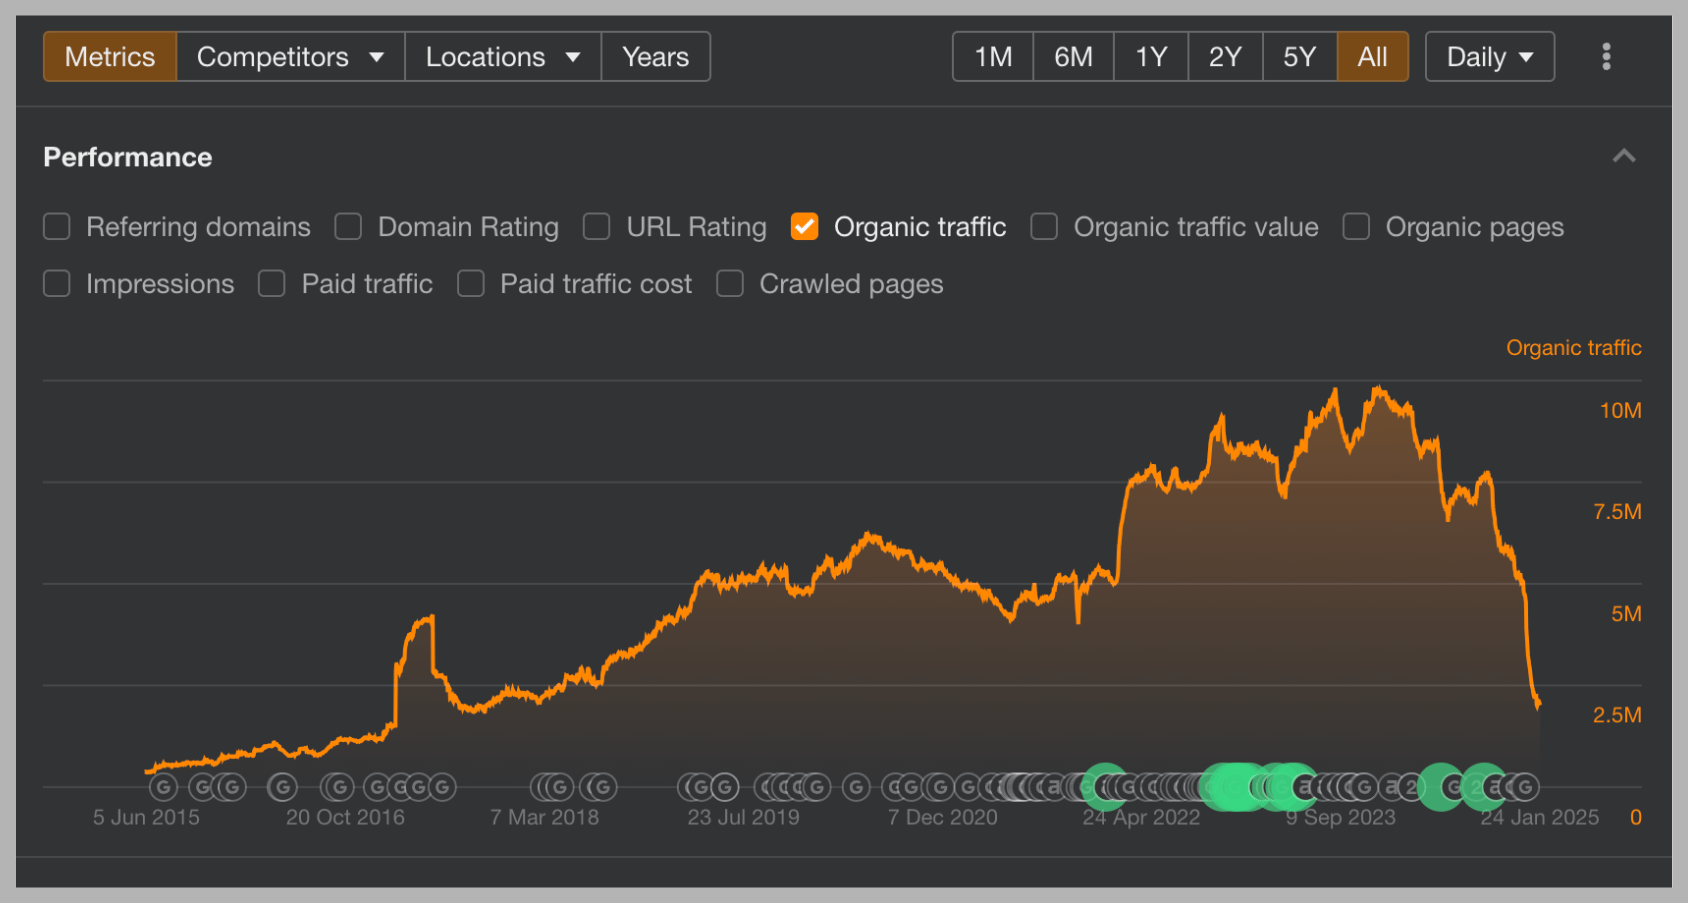Choose the 1Y time range

point(1151,57)
